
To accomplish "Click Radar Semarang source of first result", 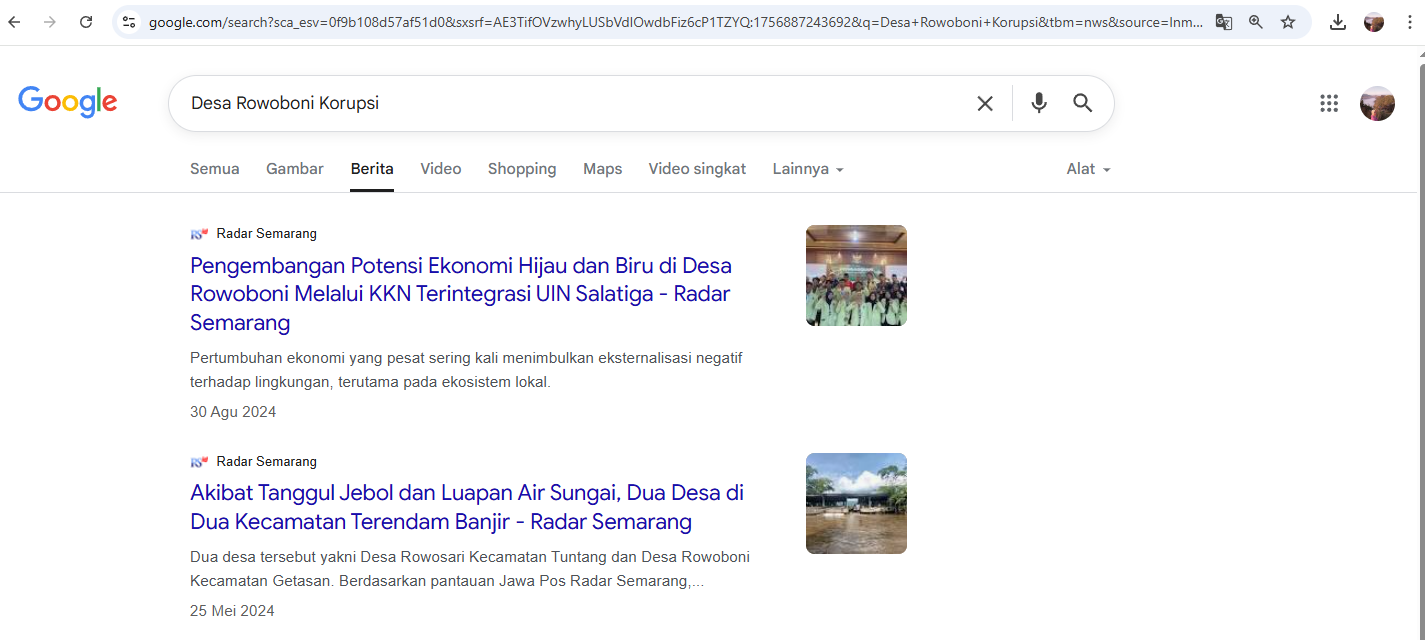I will click(266, 234).
